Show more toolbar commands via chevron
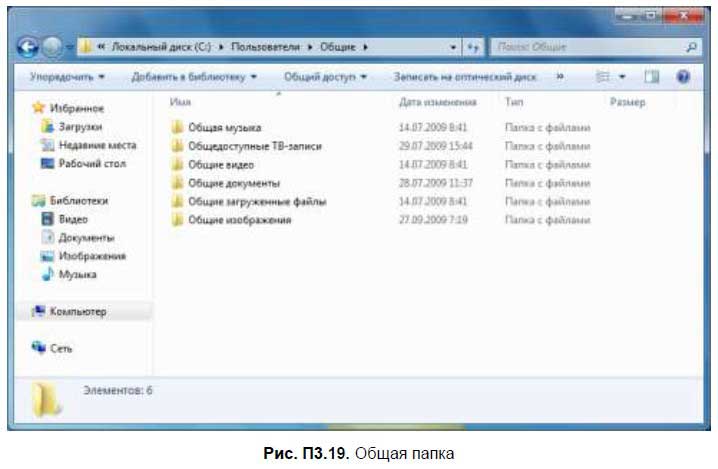The width and height of the screenshot is (718, 469). click(560, 77)
